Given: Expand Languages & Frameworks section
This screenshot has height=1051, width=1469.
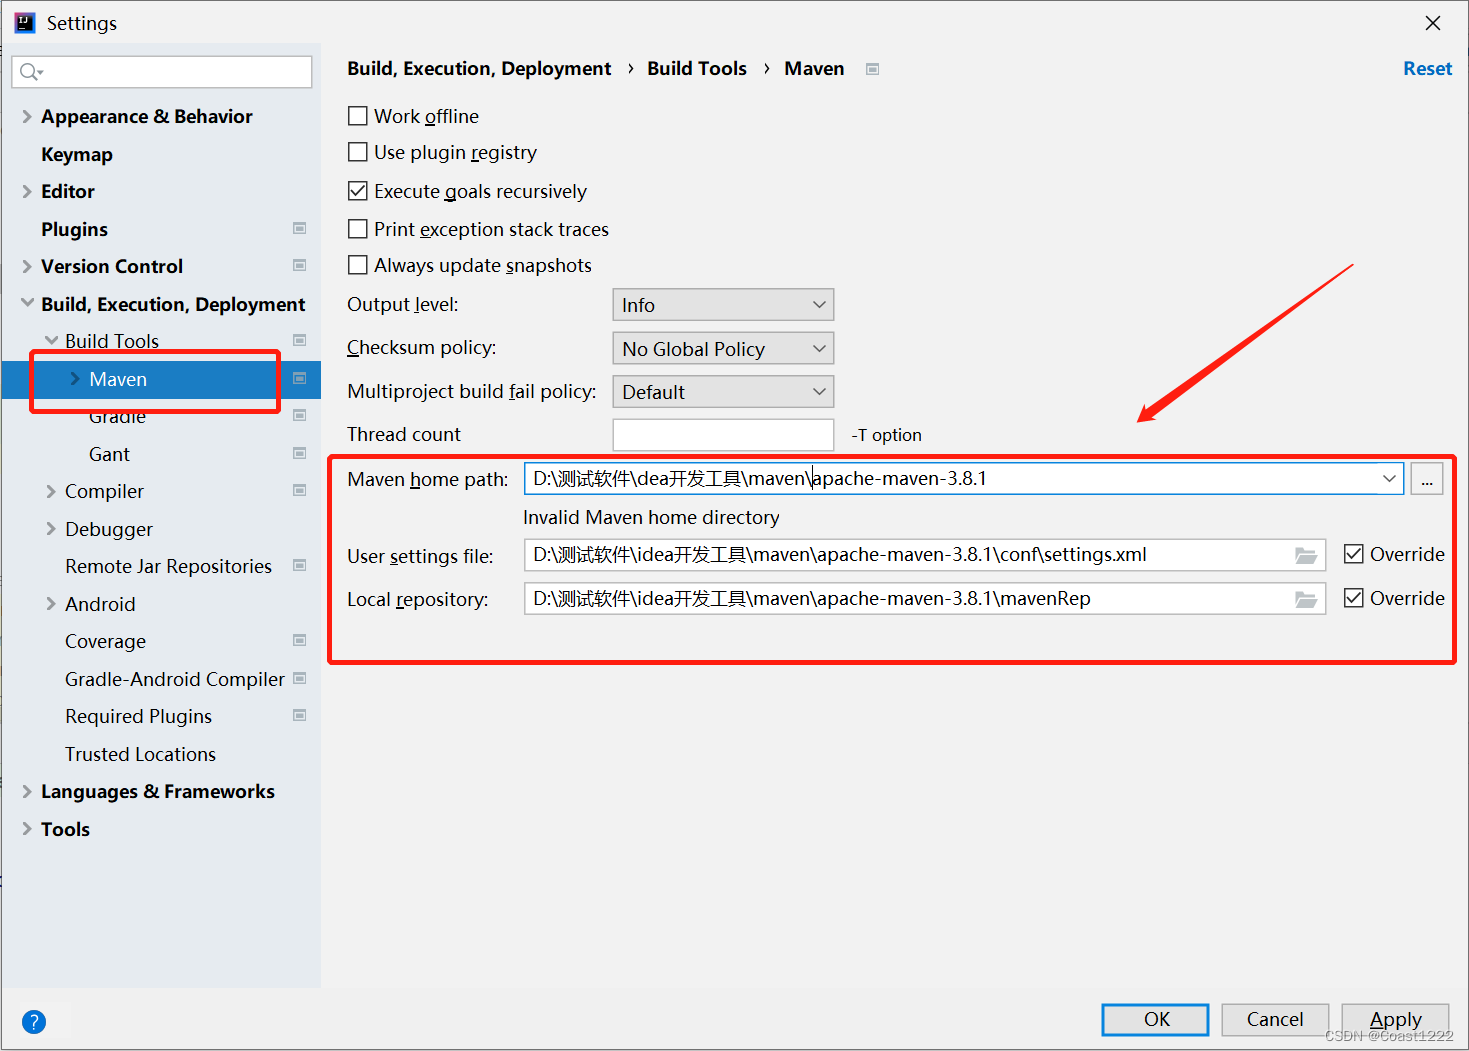Looking at the screenshot, I should point(27,791).
